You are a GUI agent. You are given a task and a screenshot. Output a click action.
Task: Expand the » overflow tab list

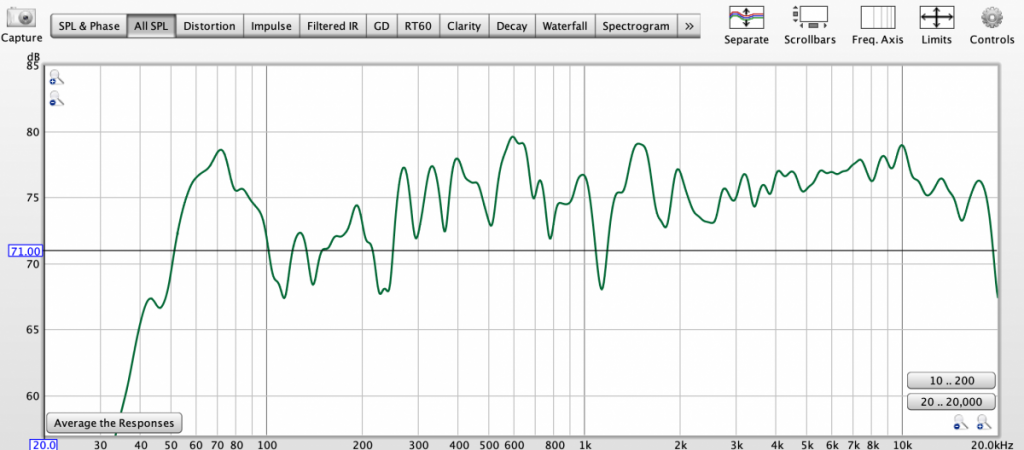[x=688, y=26]
